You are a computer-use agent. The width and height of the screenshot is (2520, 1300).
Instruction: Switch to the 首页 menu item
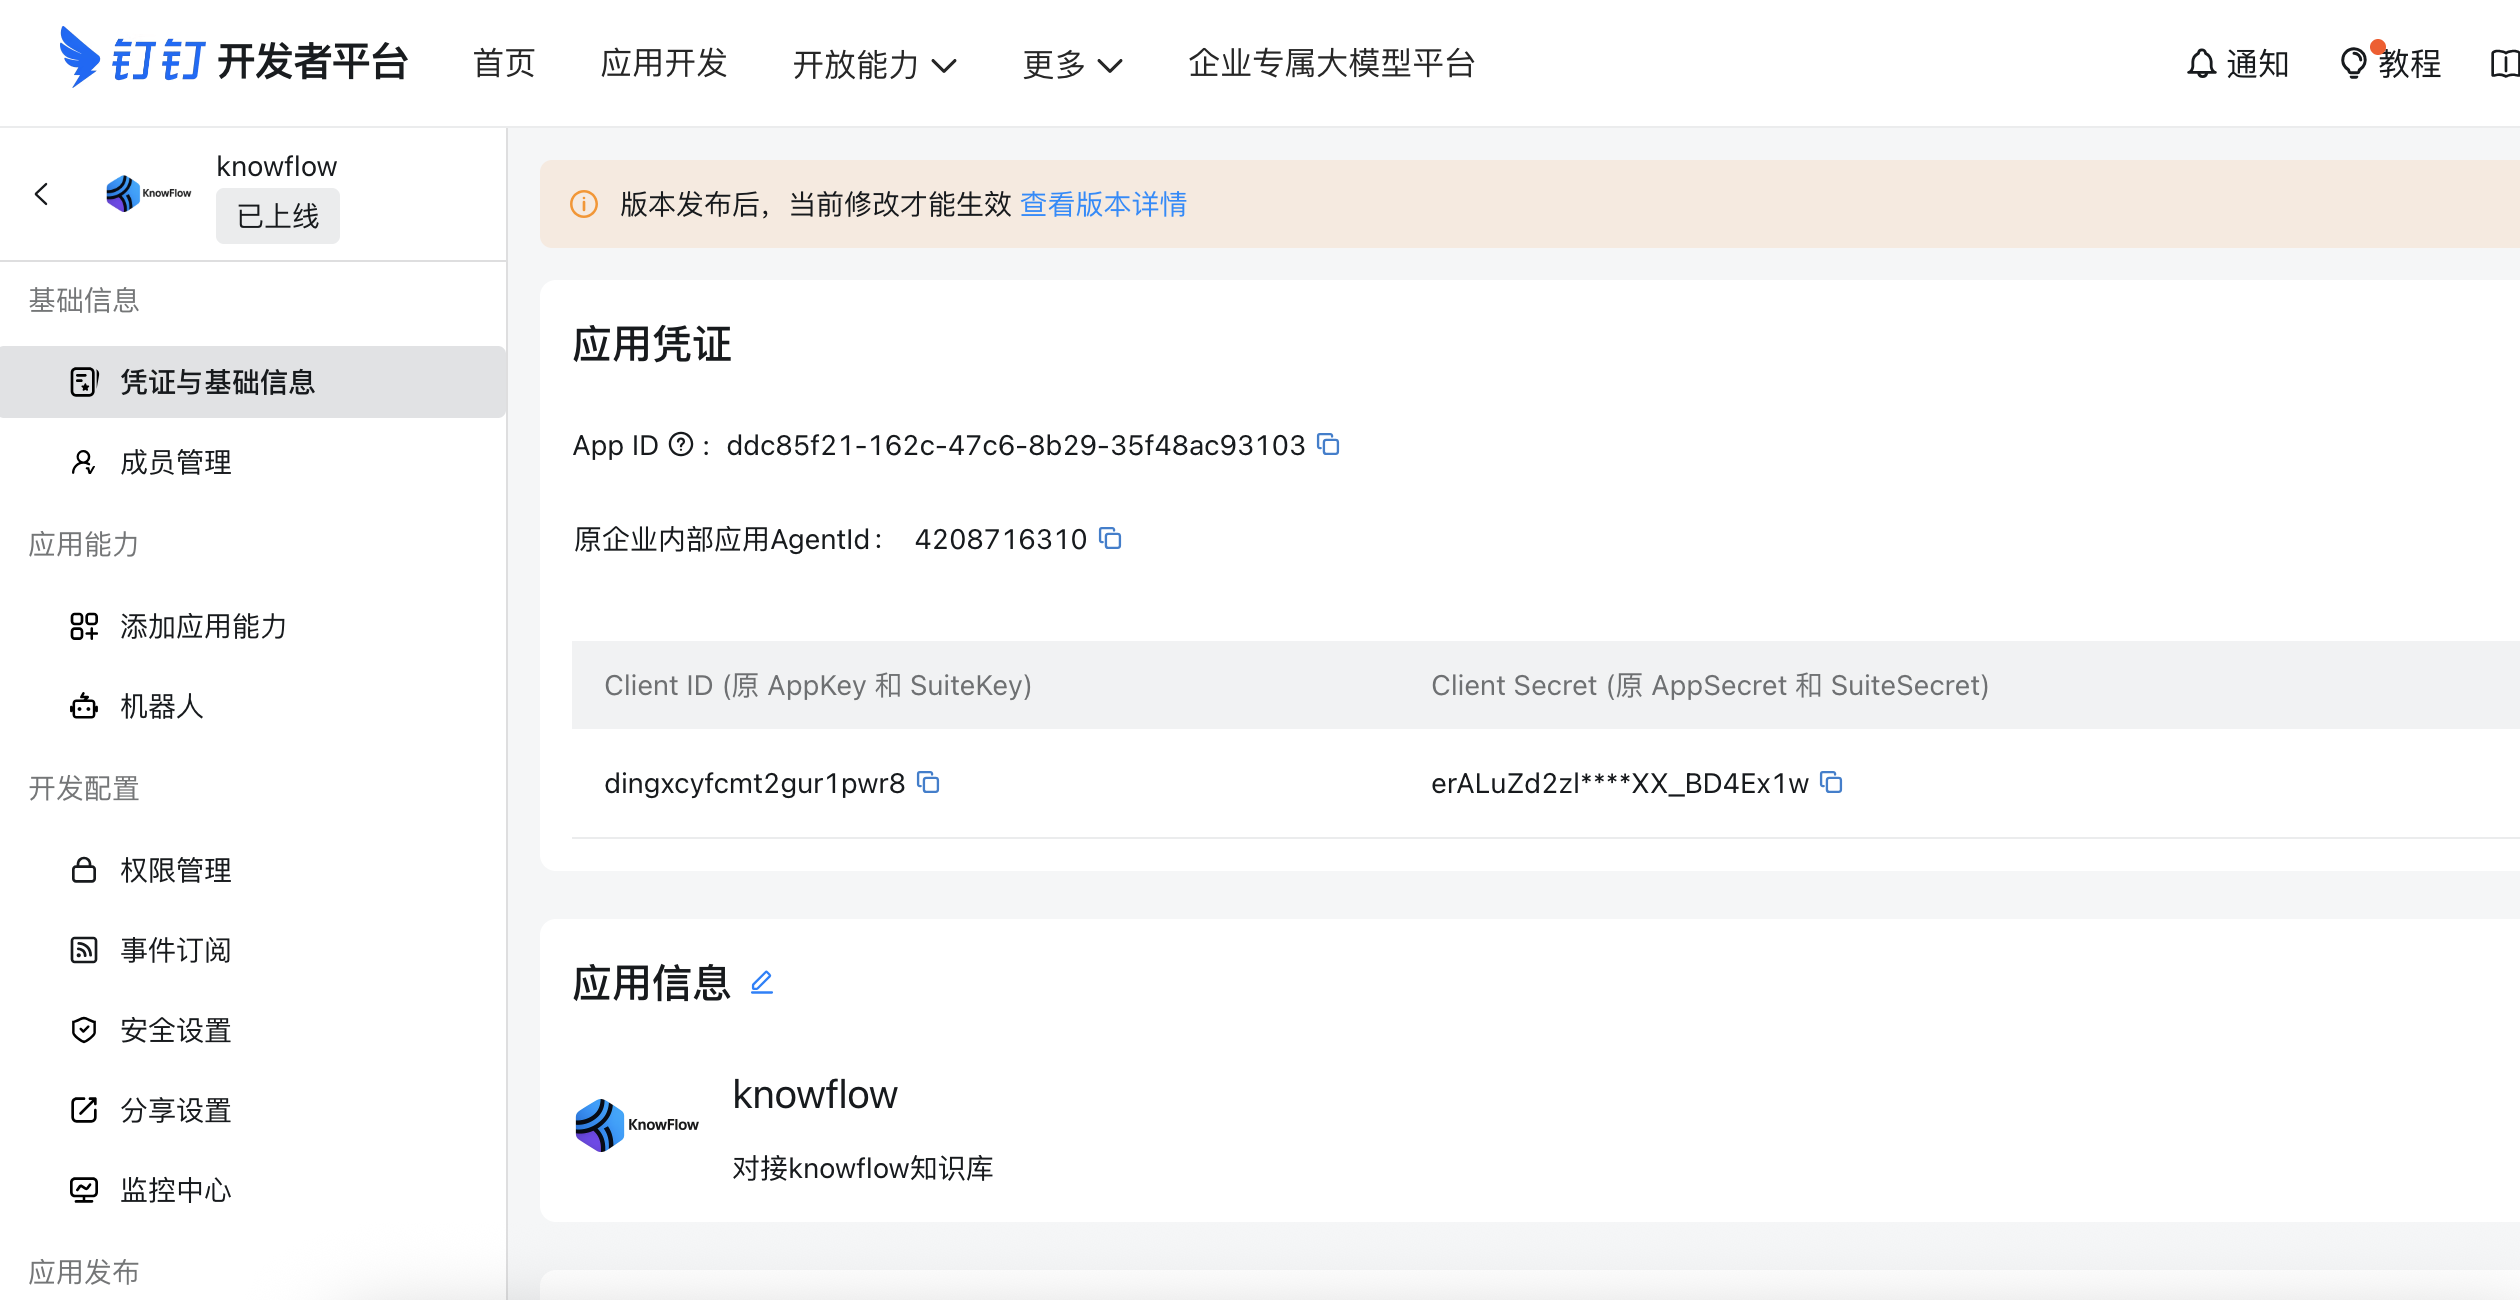click(x=504, y=63)
